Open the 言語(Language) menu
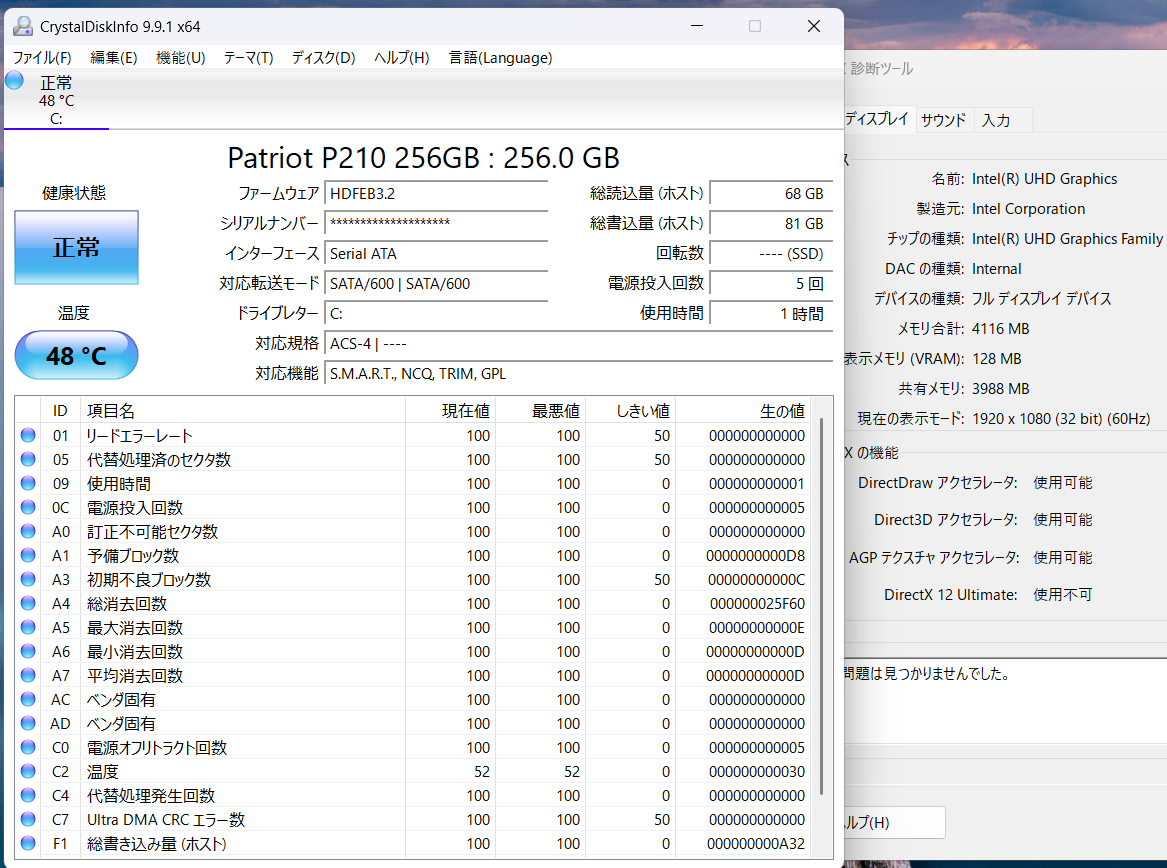 (x=501, y=58)
